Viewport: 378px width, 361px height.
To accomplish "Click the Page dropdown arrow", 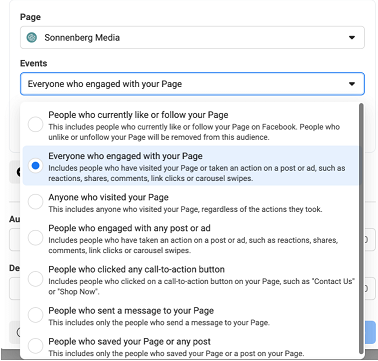I will click(x=352, y=38).
